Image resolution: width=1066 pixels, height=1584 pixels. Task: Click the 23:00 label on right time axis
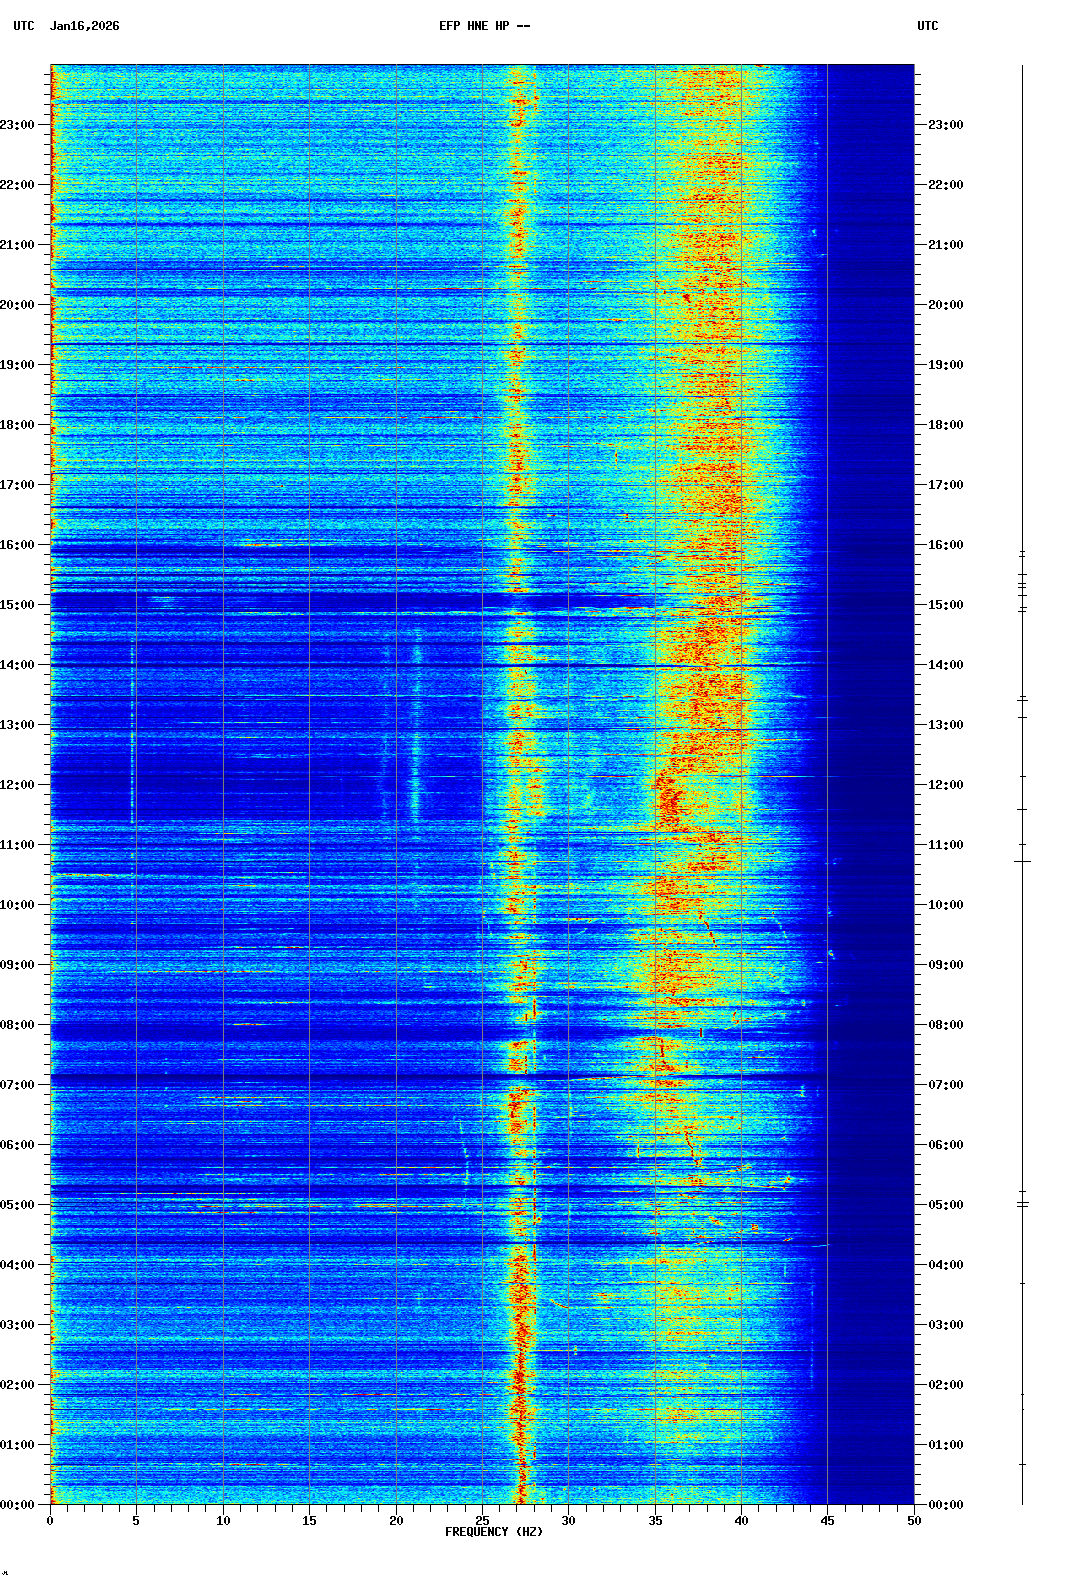pyautogui.click(x=945, y=125)
